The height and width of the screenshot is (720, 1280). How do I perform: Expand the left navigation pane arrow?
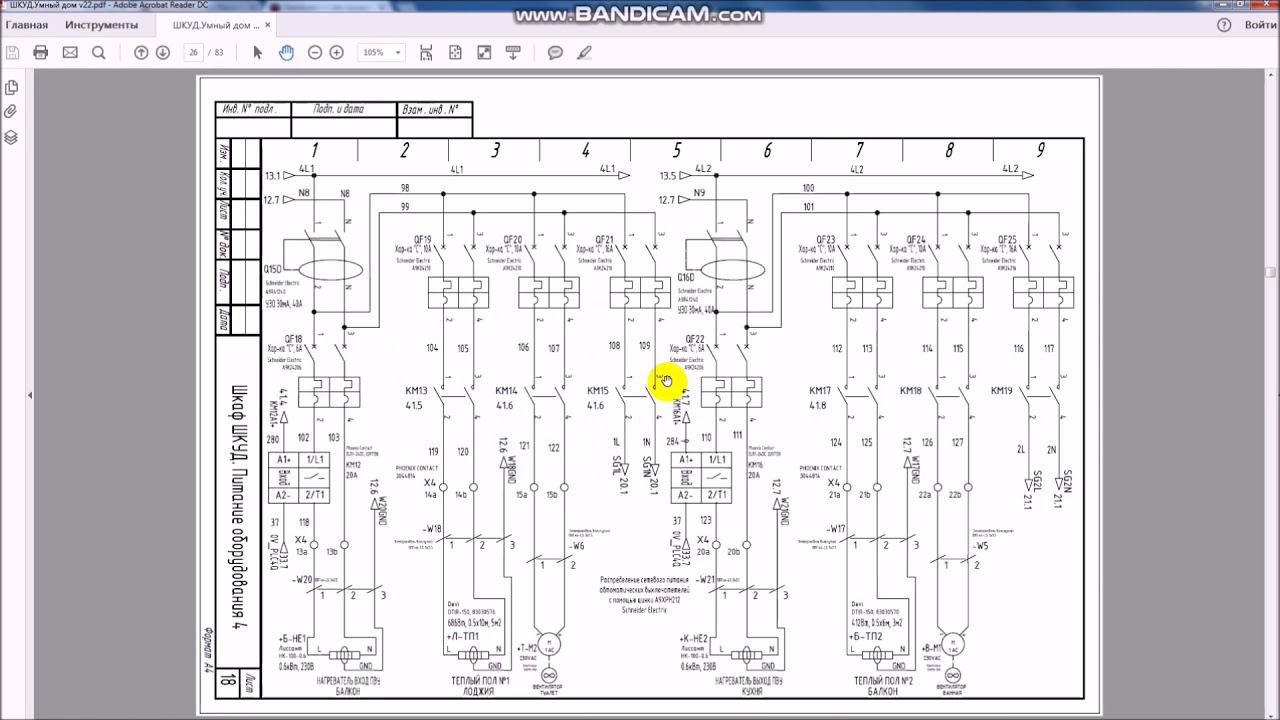point(29,395)
